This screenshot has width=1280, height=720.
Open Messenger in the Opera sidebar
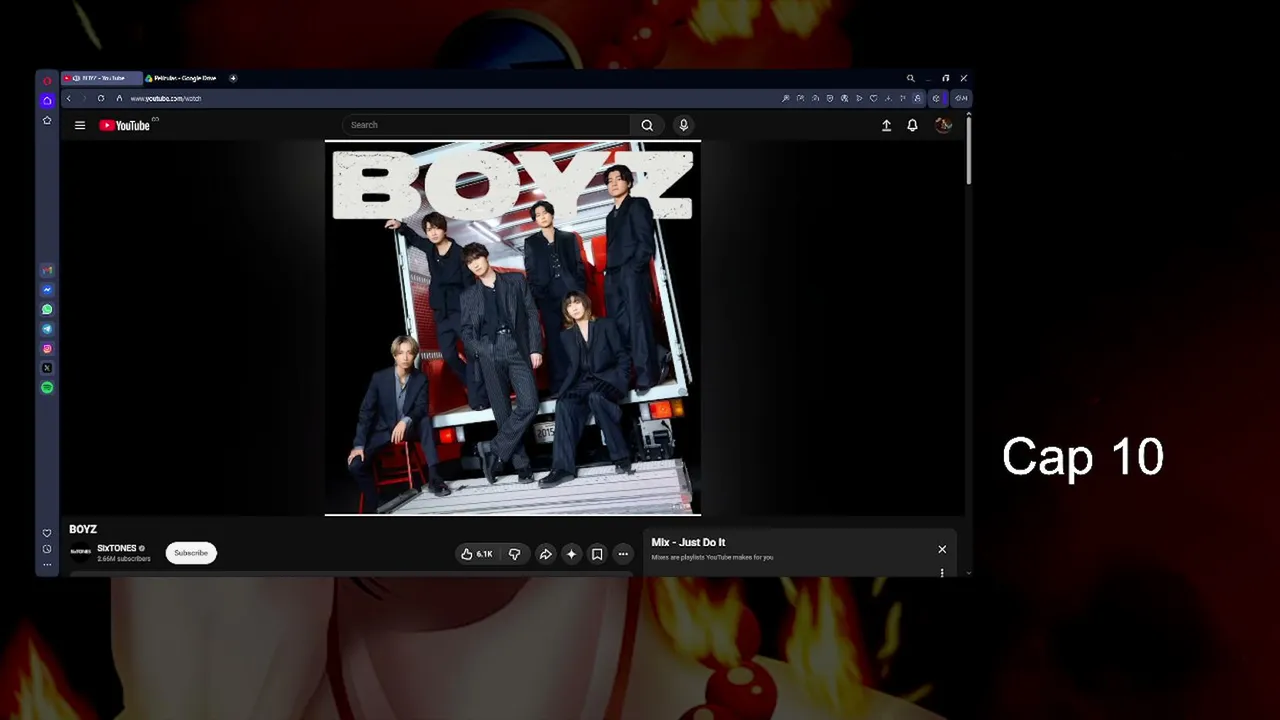[x=47, y=290]
